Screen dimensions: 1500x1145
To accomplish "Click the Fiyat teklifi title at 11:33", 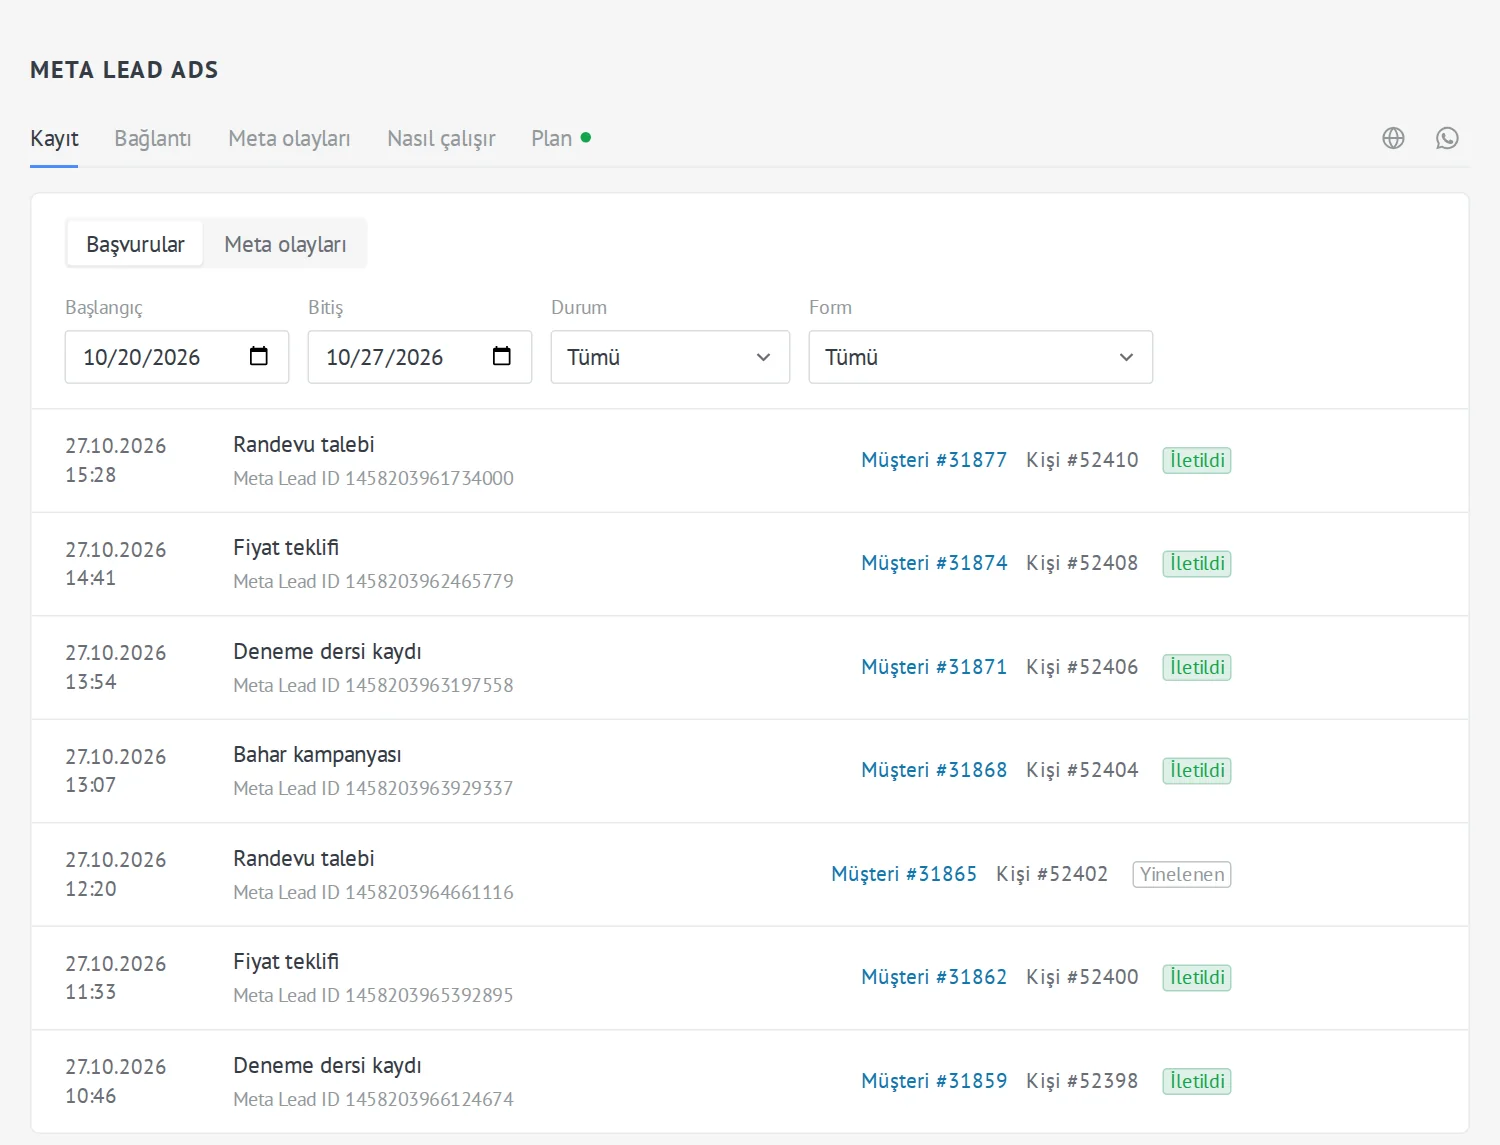I will pos(286,962).
